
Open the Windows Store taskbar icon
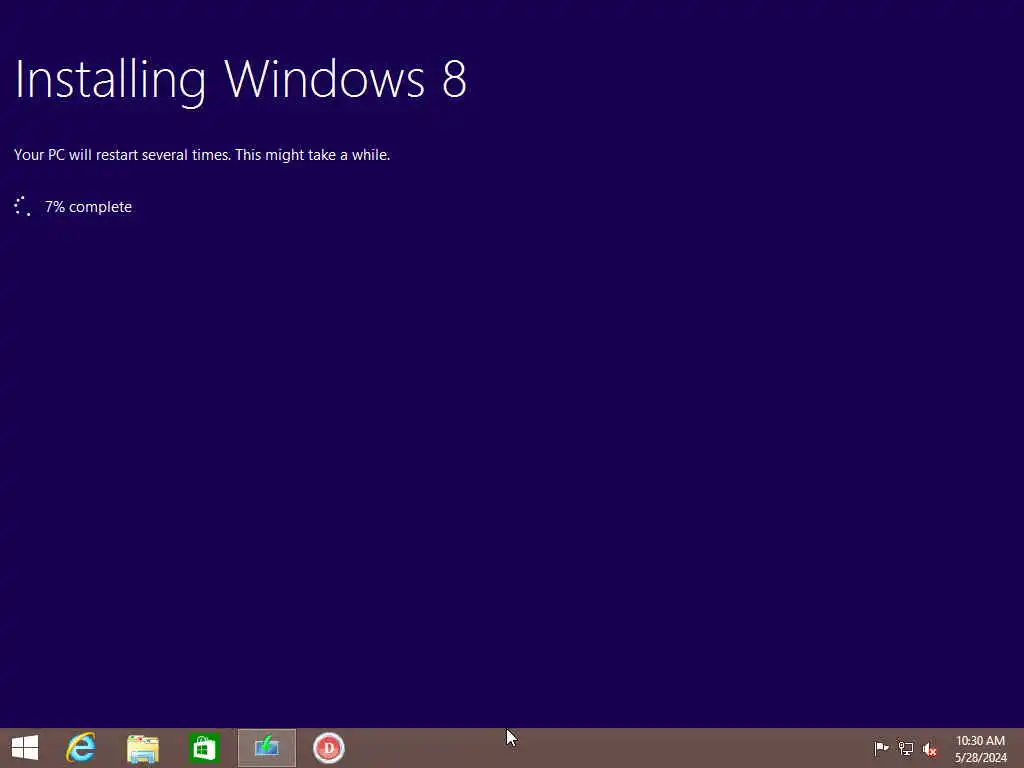click(x=204, y=748)
